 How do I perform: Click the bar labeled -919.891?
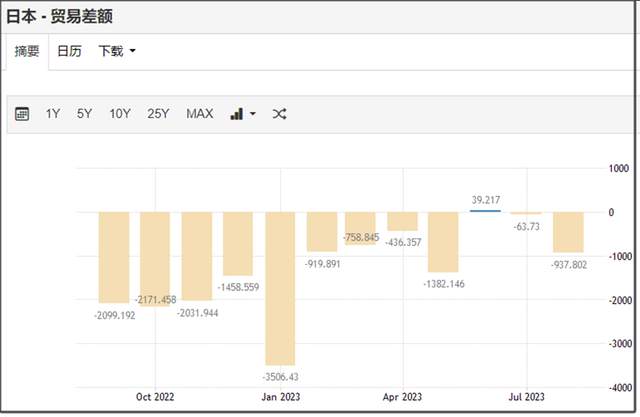(x=321, y=231)
